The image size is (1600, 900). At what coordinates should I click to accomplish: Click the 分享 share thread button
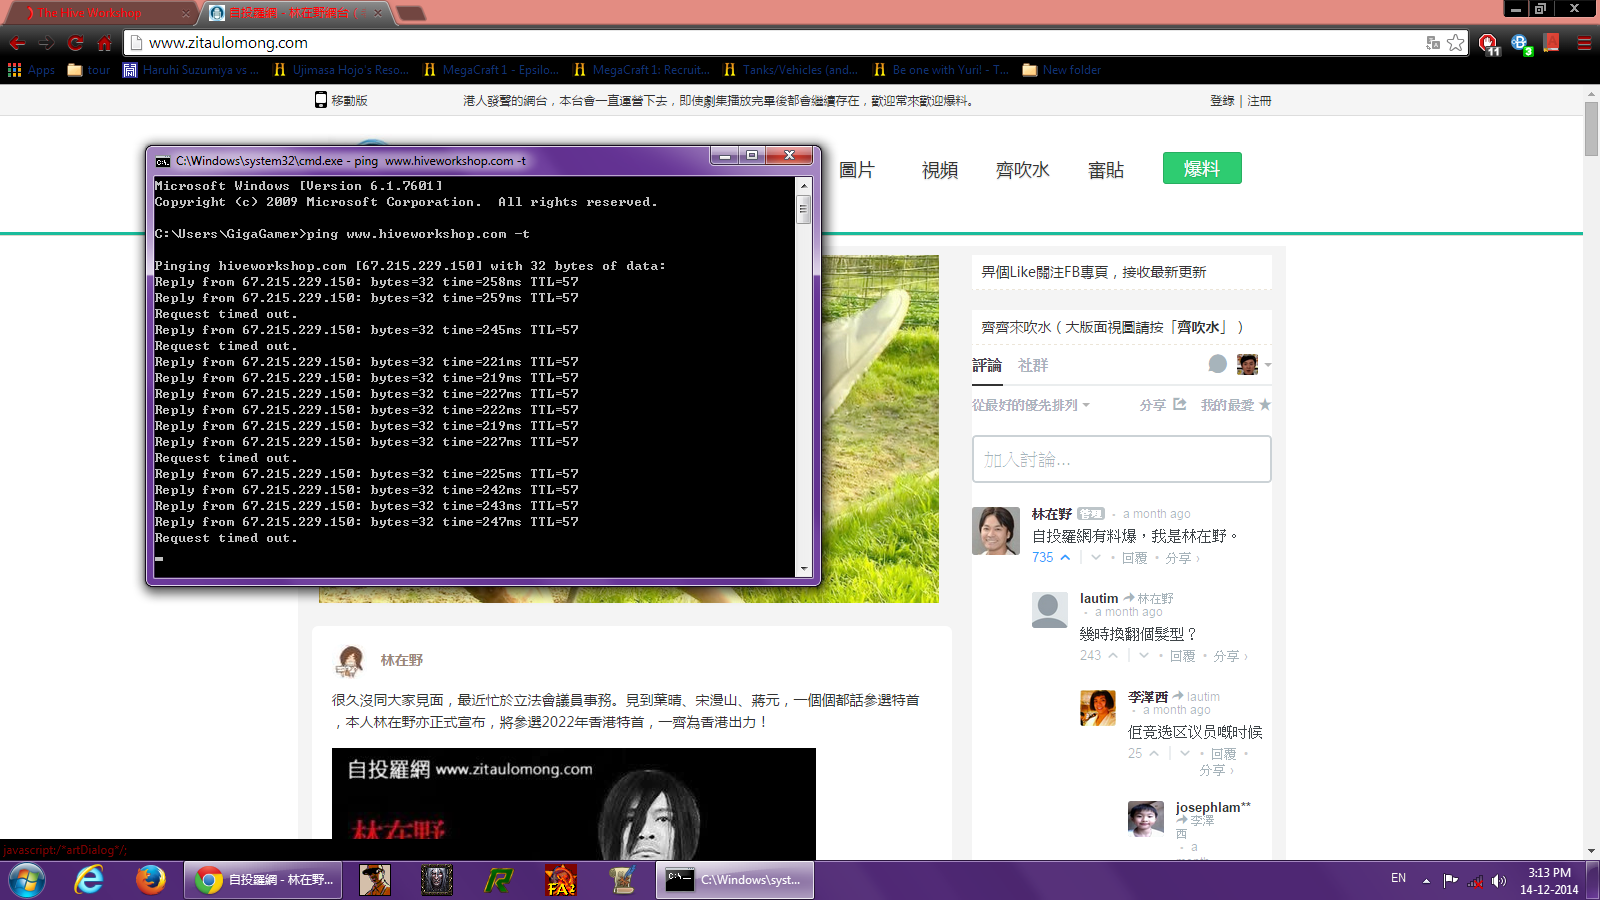pyautogui.click(x=1163, y=405)
